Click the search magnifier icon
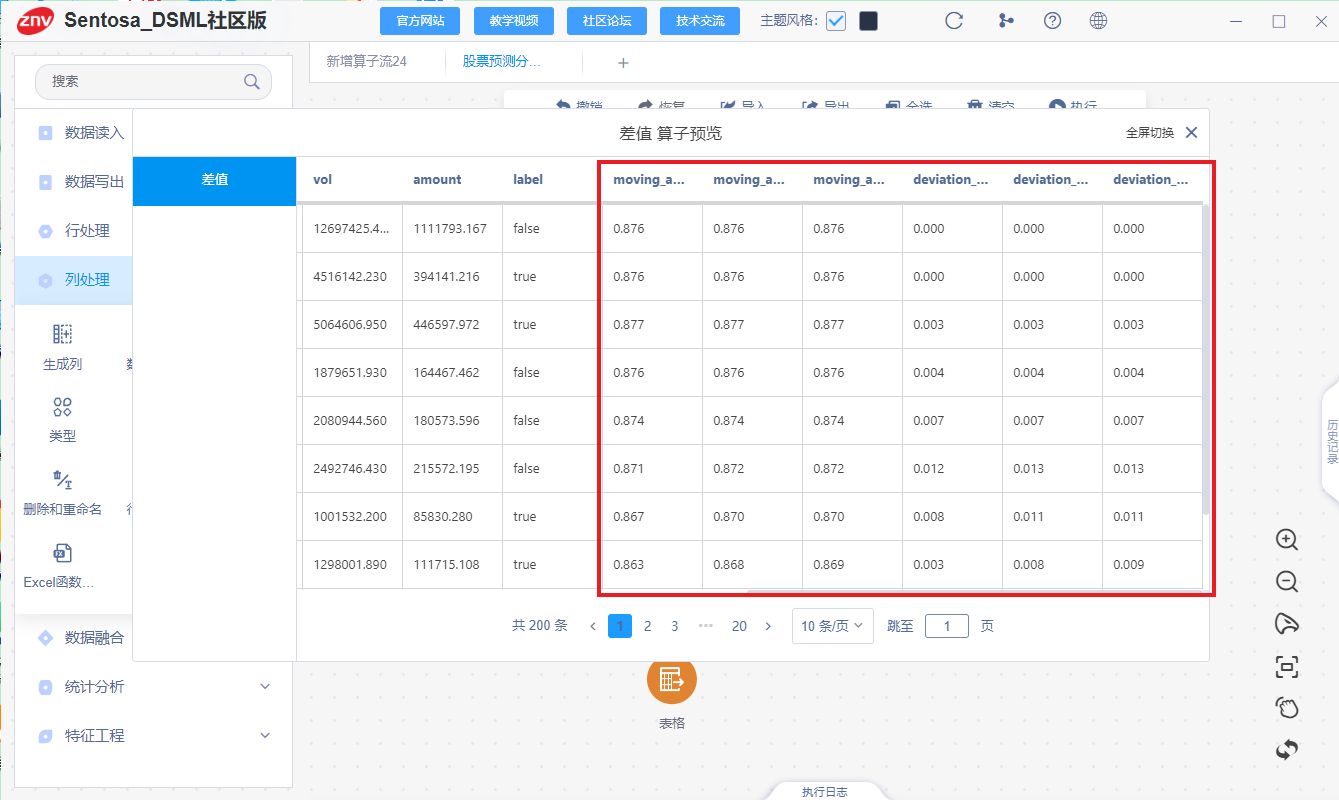1339x800 pixels. (252, 82)
